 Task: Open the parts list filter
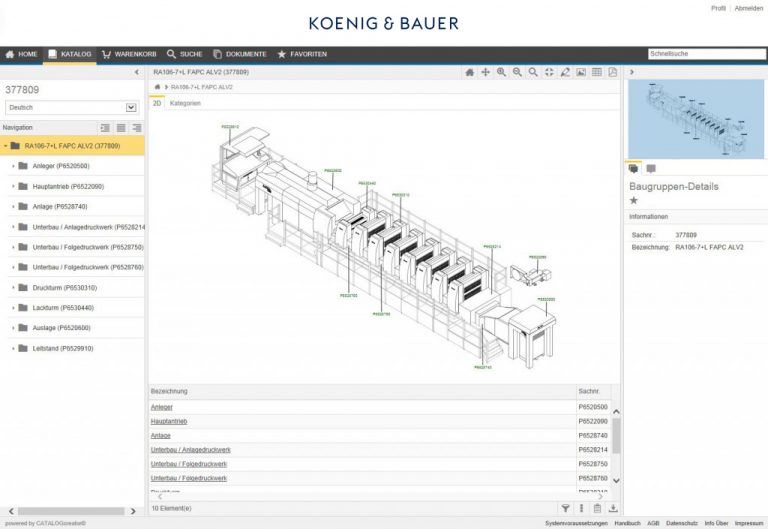point(566,509)
